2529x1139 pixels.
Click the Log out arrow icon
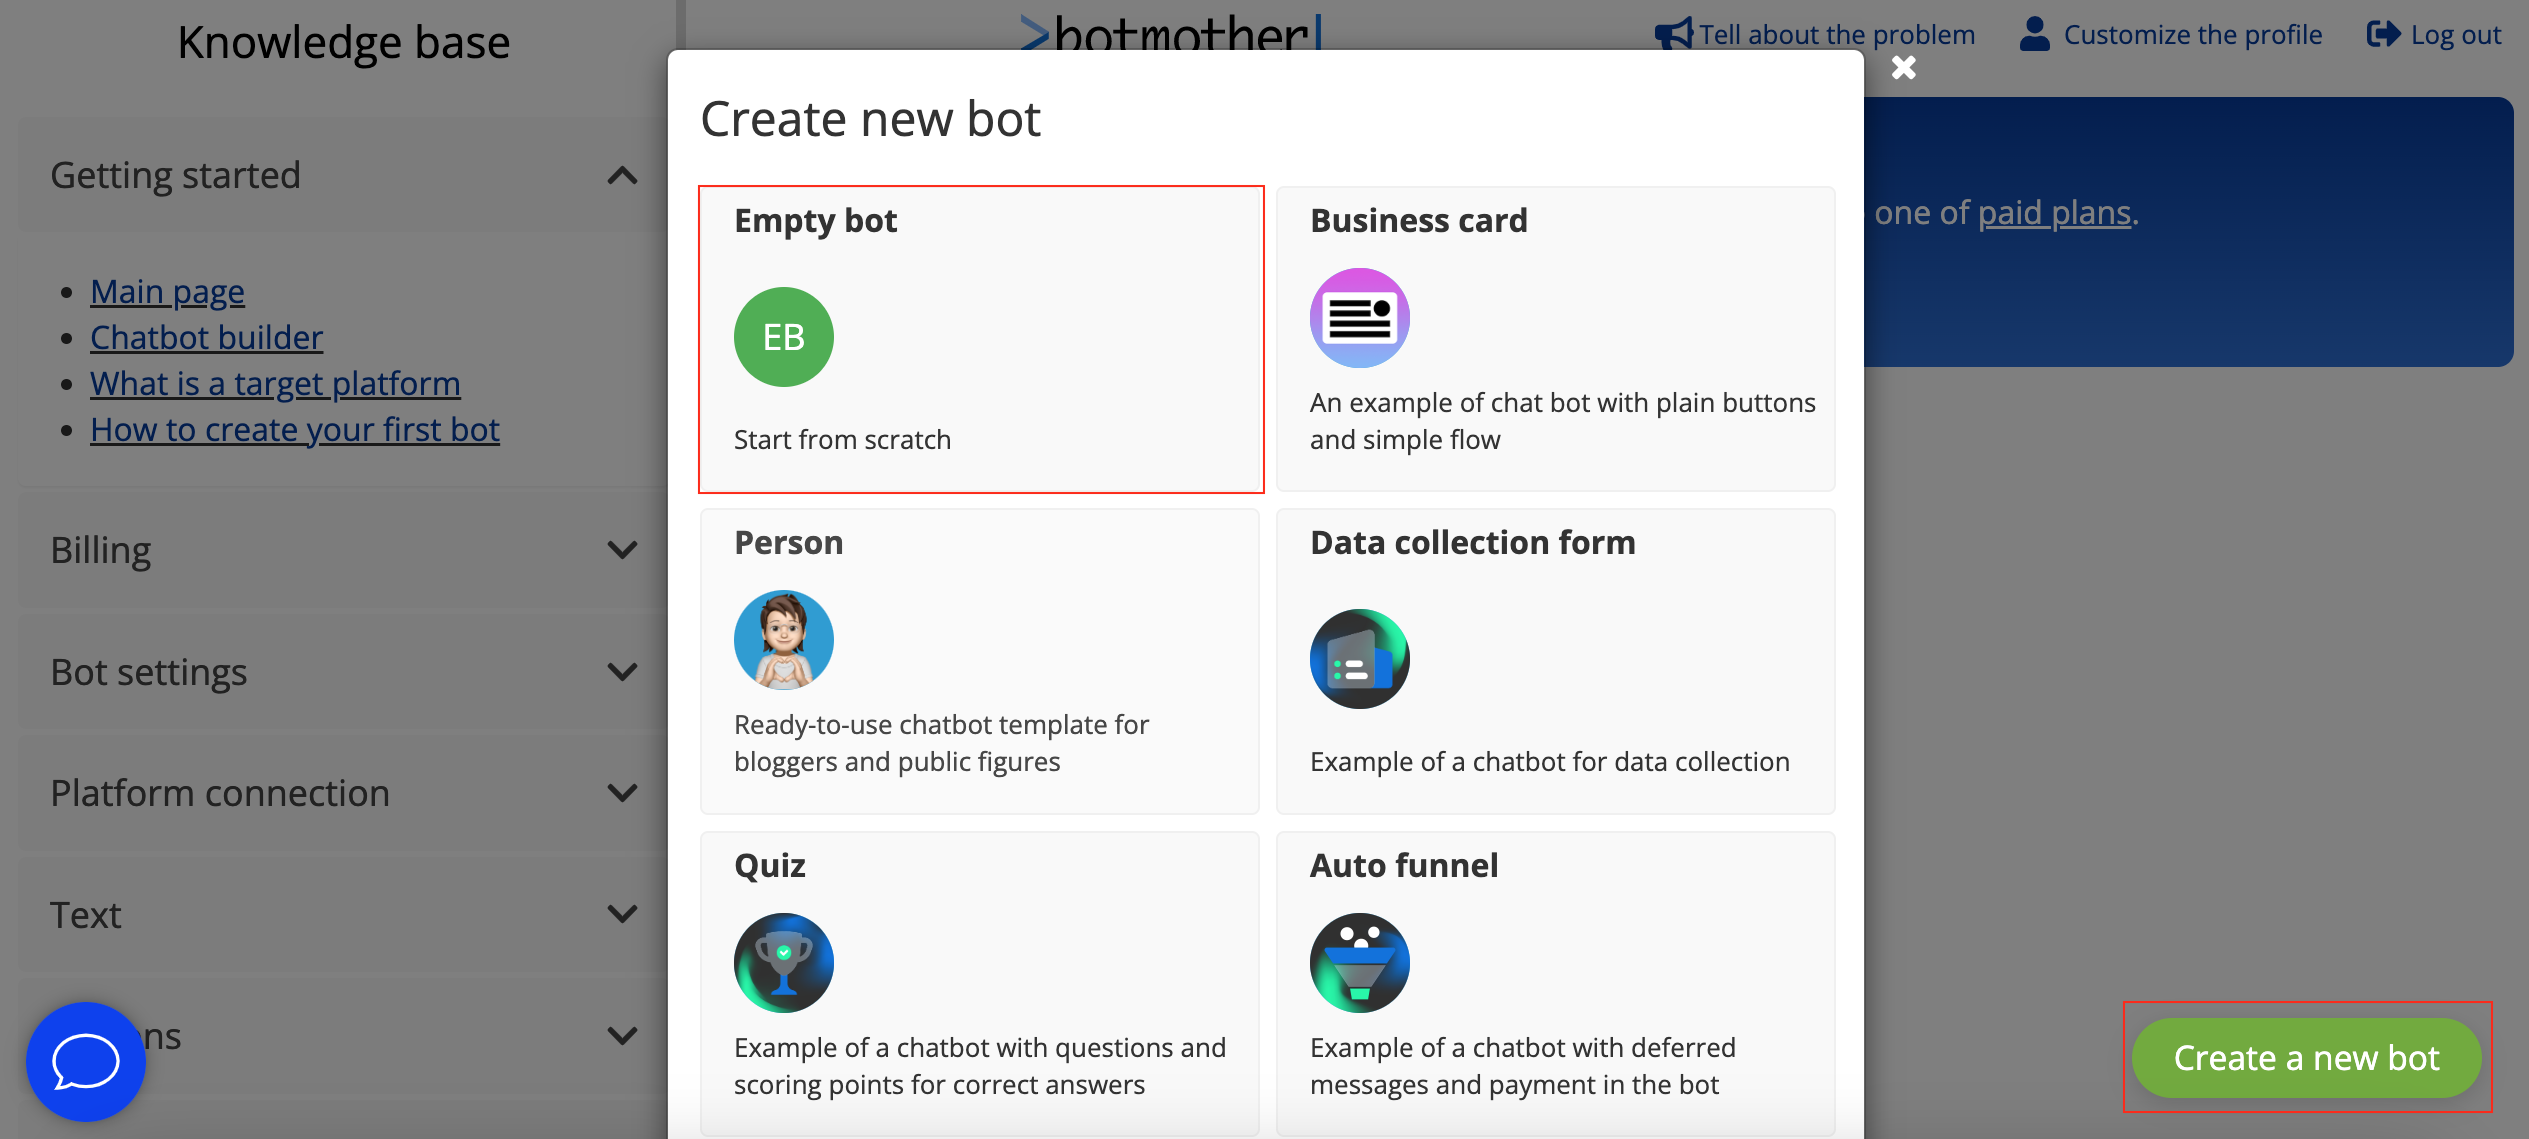(2385, 33)
